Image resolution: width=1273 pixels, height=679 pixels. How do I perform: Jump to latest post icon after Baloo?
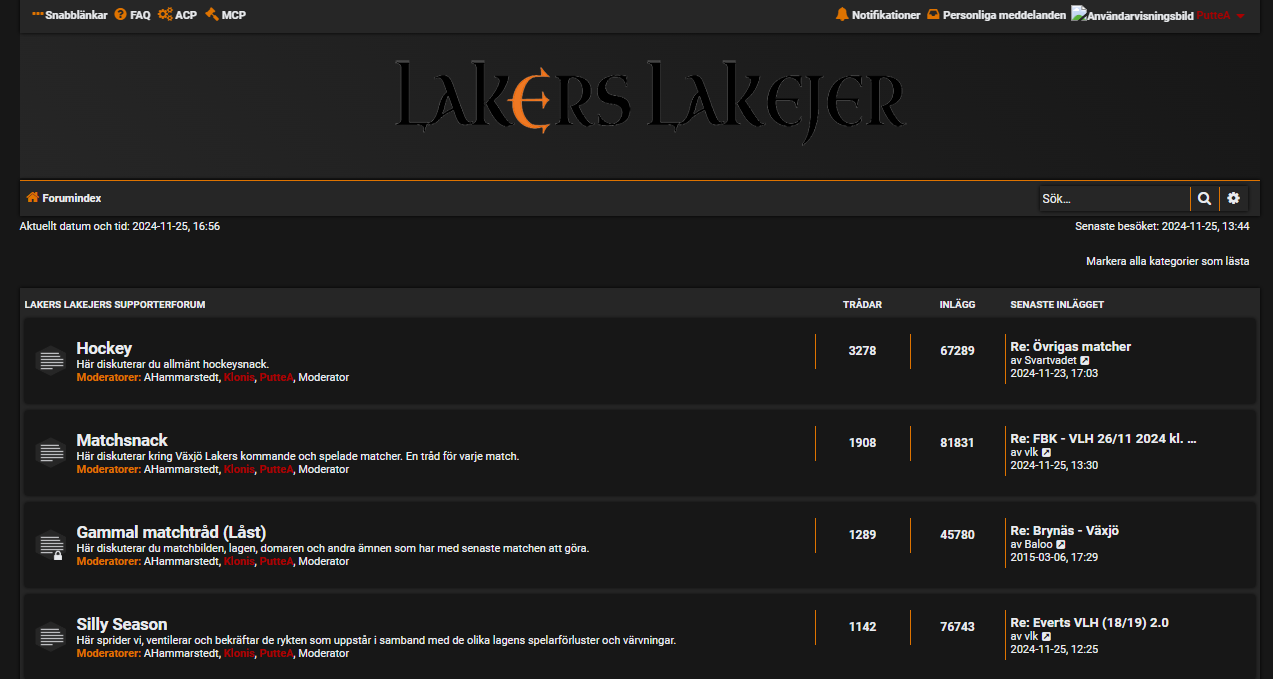1061,545
